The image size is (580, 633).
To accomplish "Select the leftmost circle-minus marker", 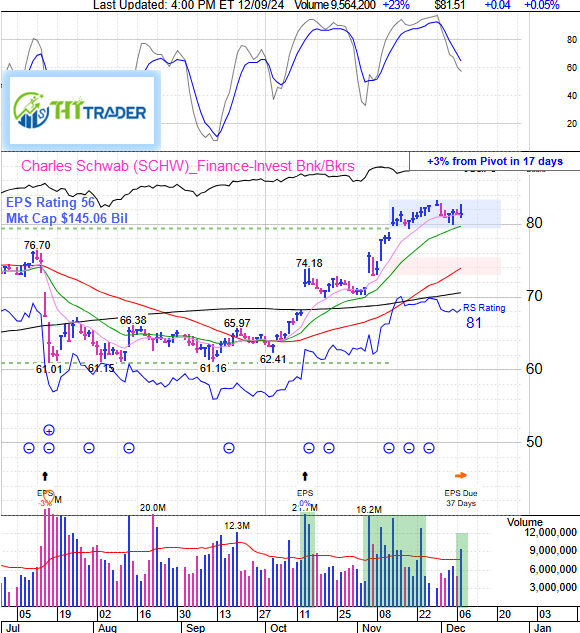I will point(29,448).
